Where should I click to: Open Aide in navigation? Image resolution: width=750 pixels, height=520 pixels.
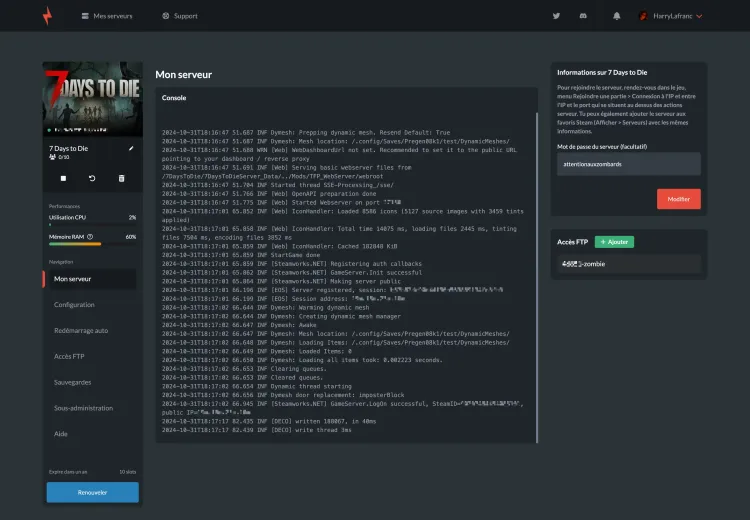tap(61, 434)
